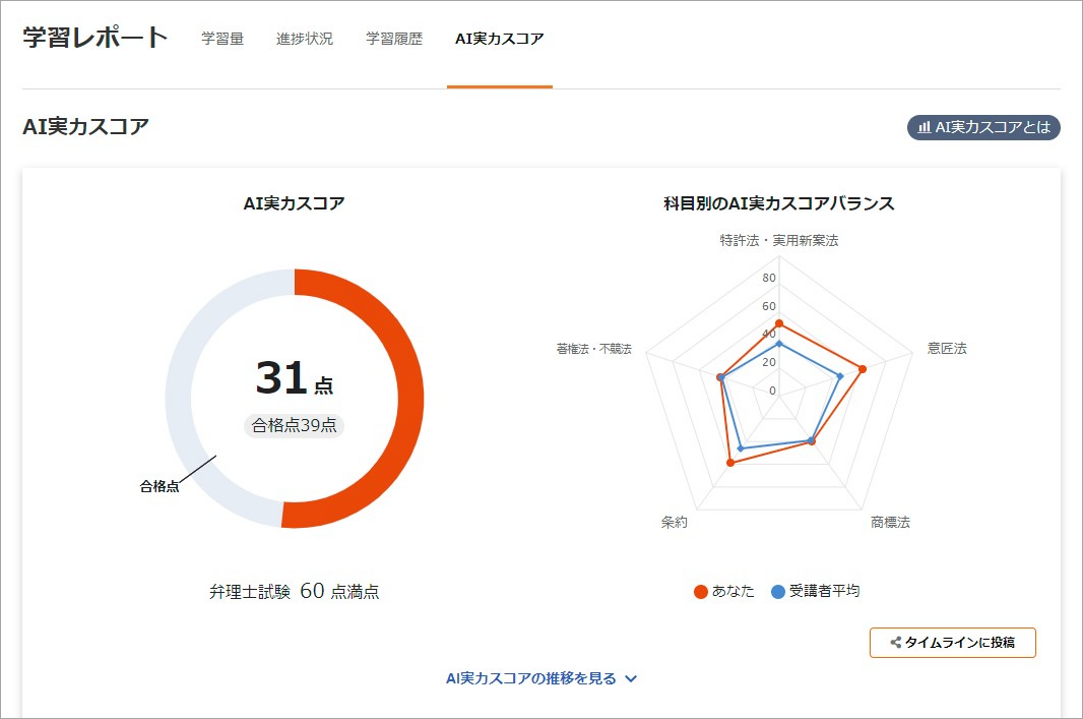Open the 学習量 tab
This screenshot has height=719, width=1083.
pos(222,39)
